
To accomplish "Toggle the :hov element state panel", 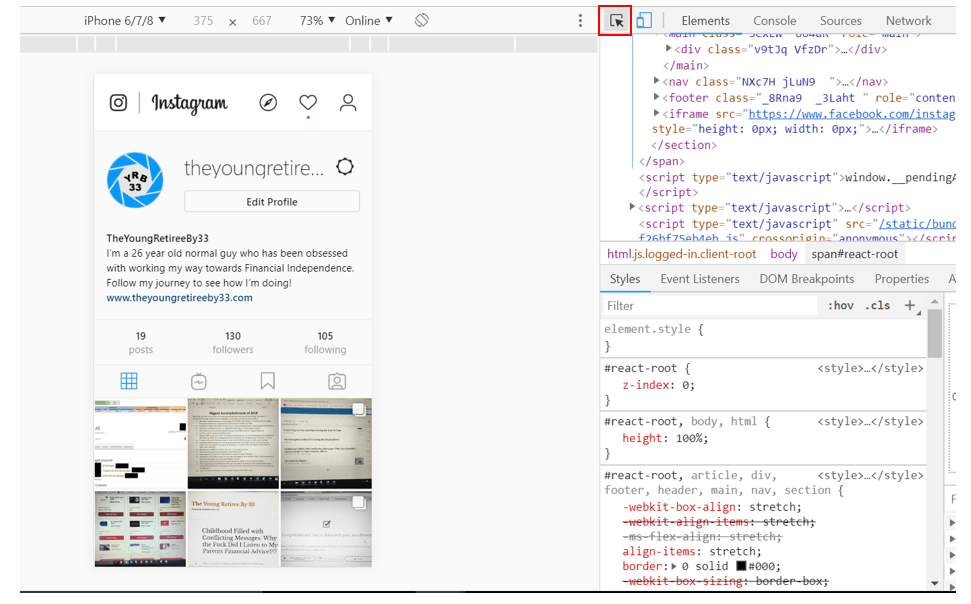I will pos(841,305).
